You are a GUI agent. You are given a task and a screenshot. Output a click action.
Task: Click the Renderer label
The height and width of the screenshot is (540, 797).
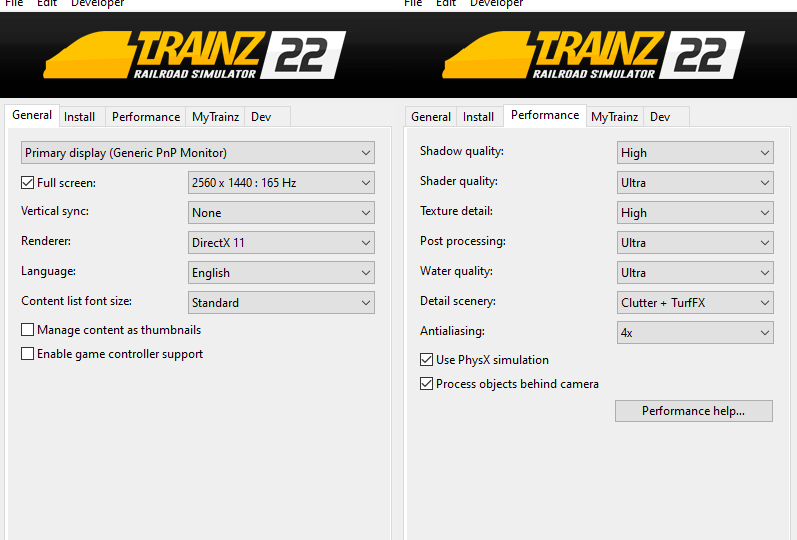46,241
